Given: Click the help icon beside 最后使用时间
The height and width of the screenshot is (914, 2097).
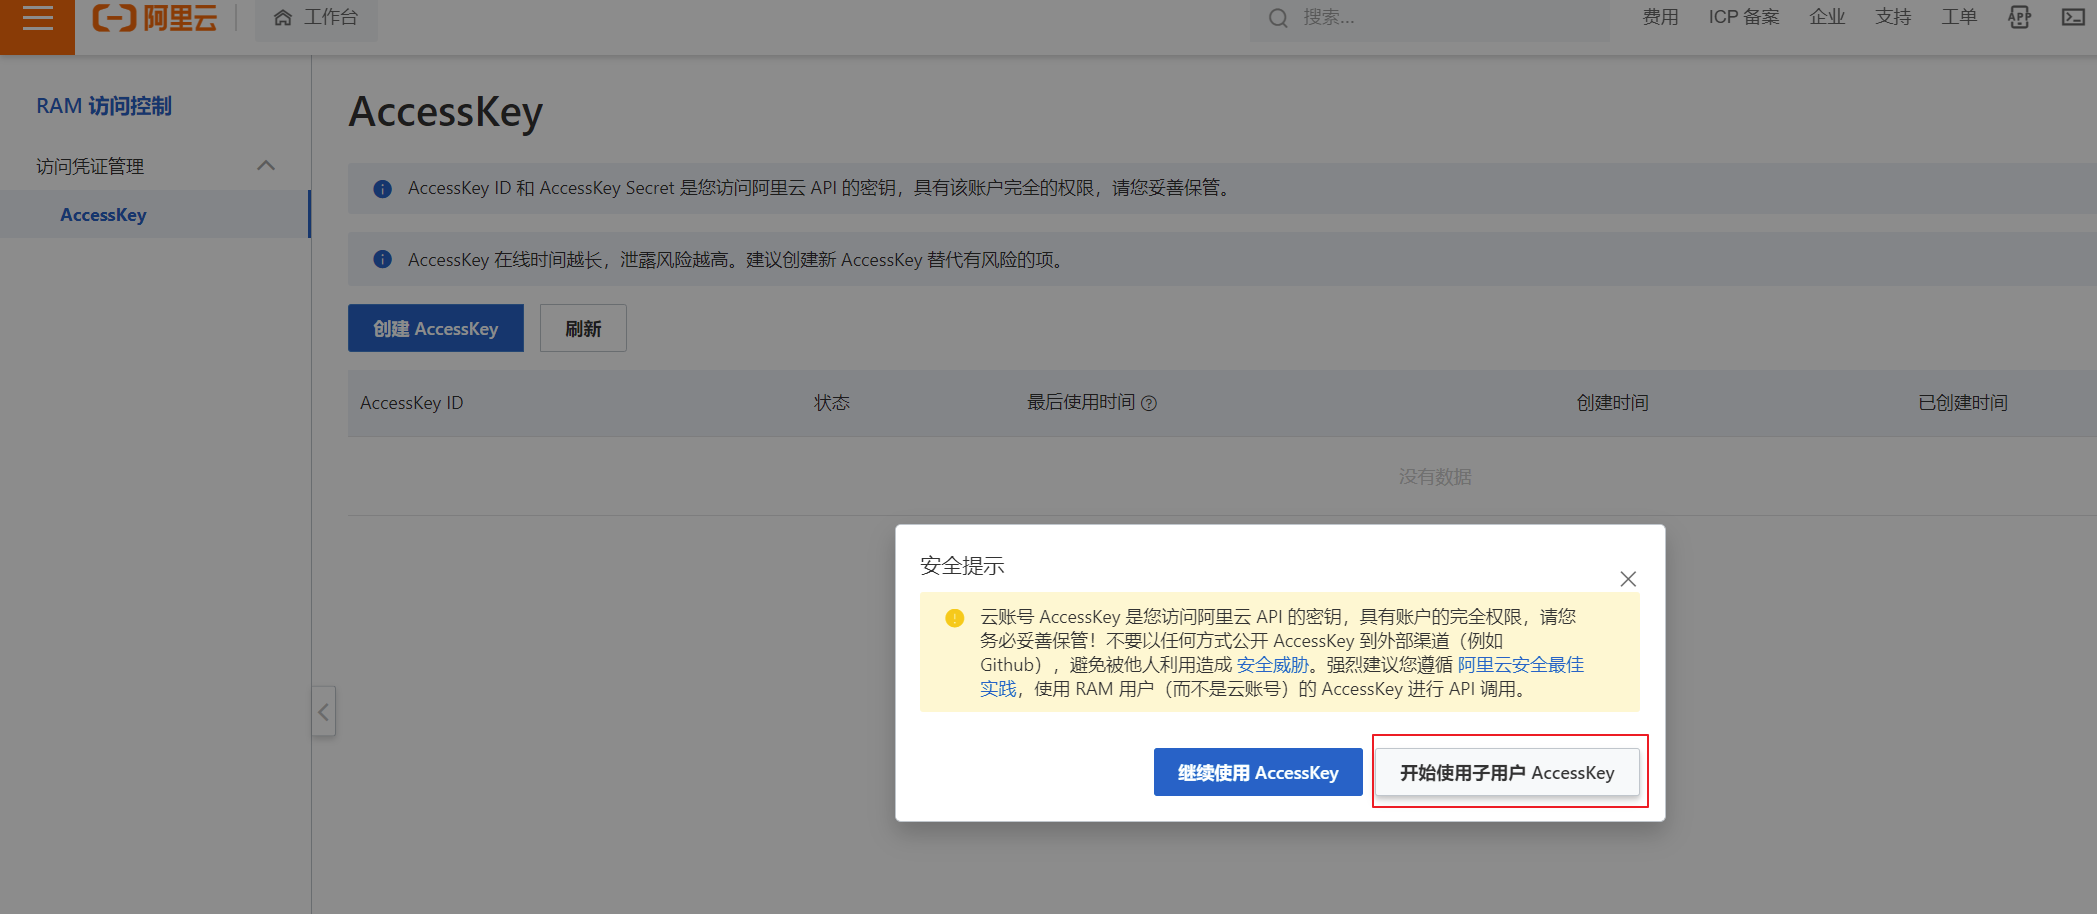Looking at the screenshot, I should [1149, 403].
